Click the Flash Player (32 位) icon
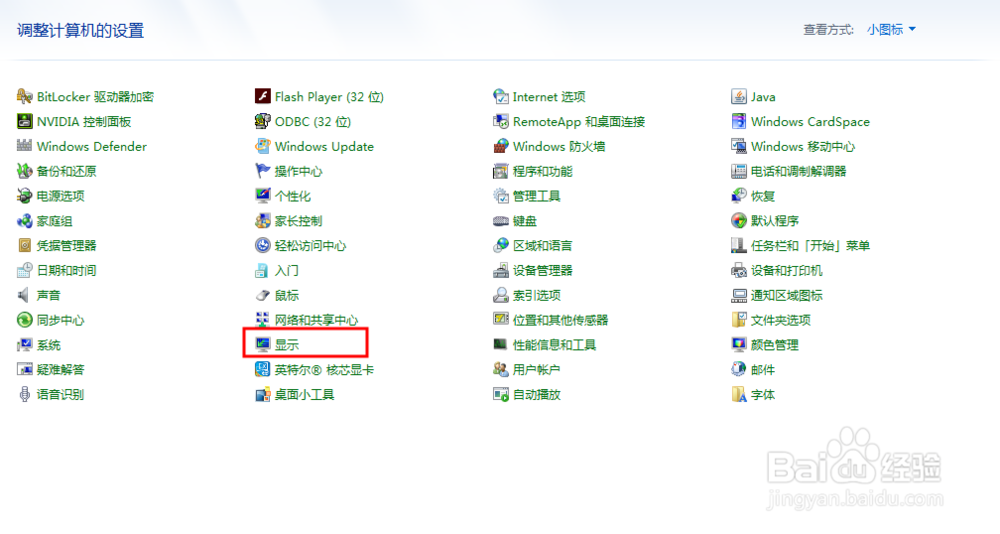Viewport: 1000px width, 534px height. click(x=262, y=96)
